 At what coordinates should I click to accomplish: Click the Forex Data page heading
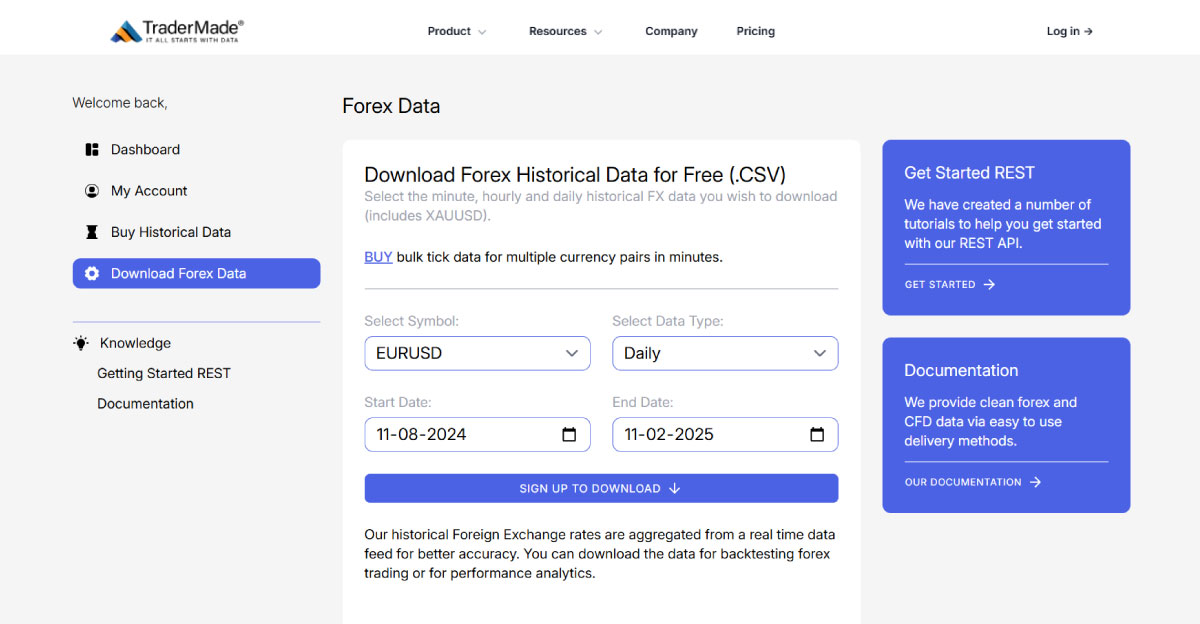391,106
